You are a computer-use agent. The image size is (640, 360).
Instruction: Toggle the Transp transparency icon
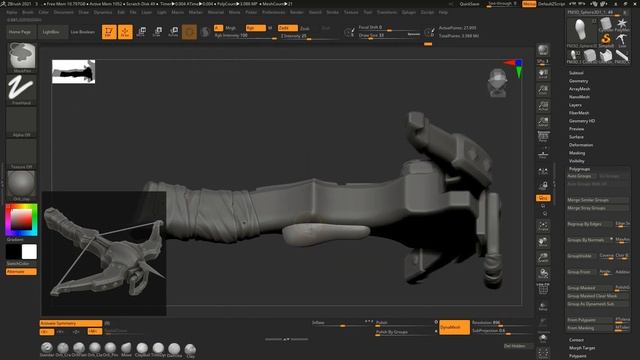pyautogui.click(x=543, y=306)
